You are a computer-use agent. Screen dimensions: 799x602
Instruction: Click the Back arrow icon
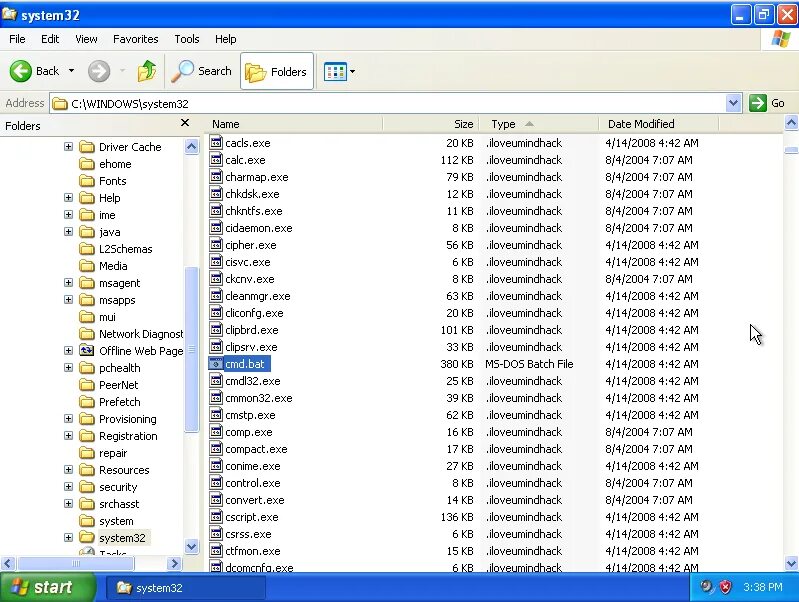coord(20,71)
